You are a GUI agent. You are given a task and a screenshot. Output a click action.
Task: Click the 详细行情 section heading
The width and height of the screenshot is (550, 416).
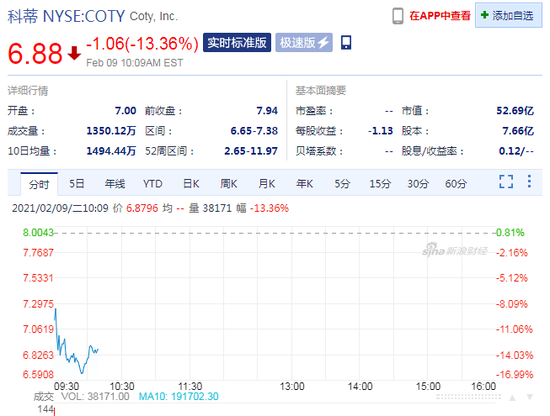click(28, 91)
